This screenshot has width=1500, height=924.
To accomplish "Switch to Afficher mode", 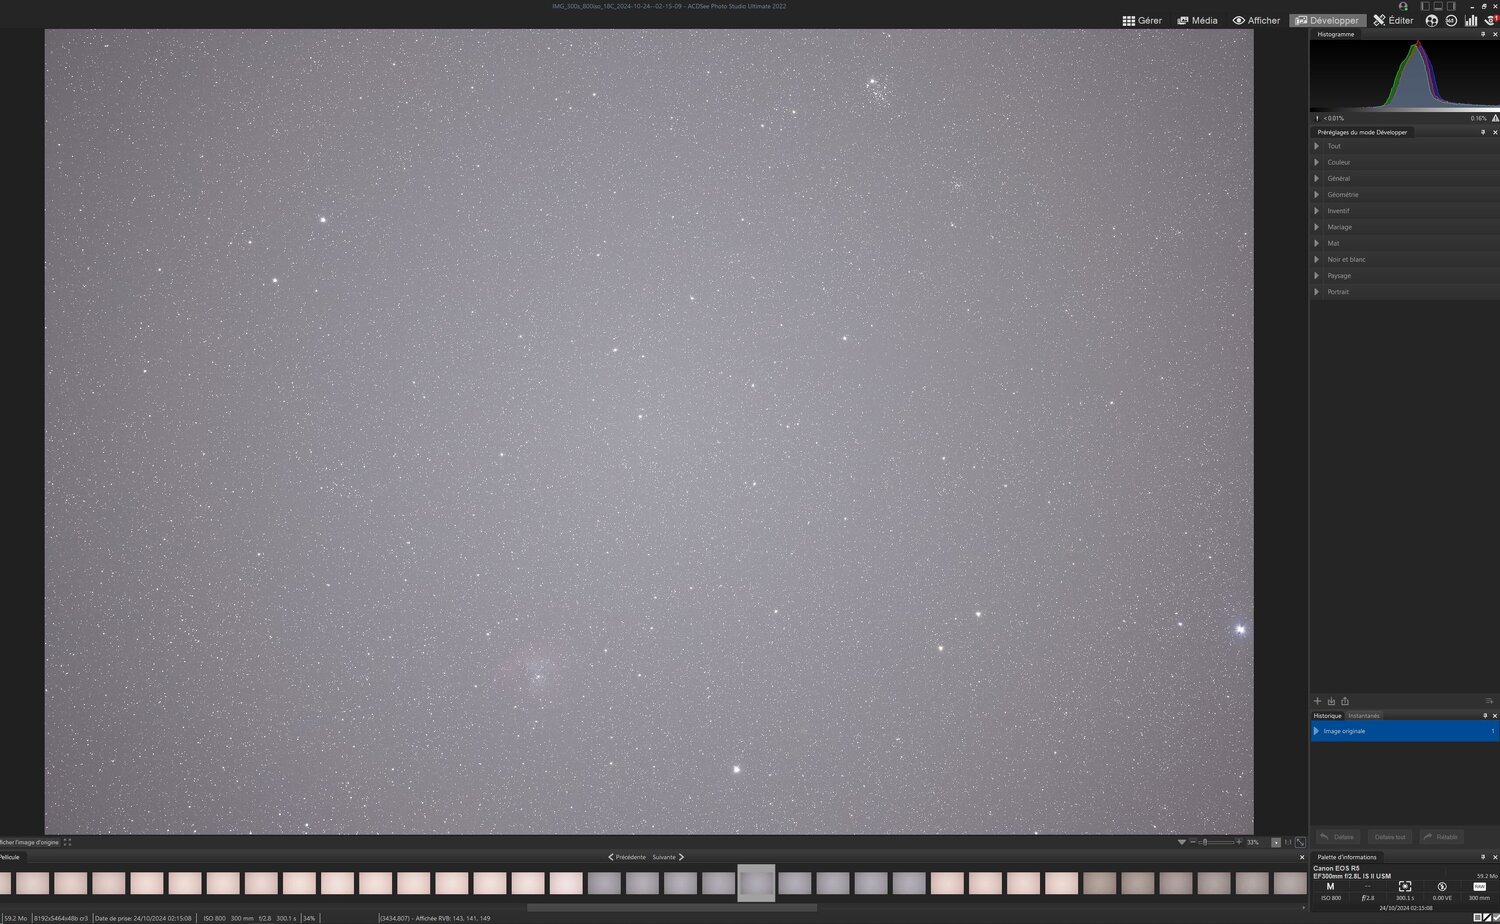I will (1256, 20).
